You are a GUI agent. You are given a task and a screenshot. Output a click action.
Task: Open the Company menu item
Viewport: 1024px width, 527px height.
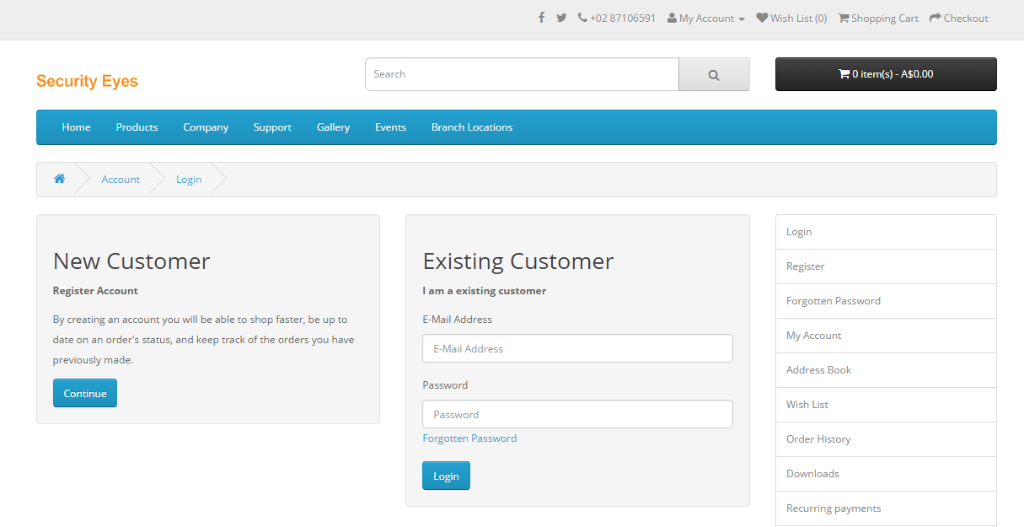coord(206,127)
